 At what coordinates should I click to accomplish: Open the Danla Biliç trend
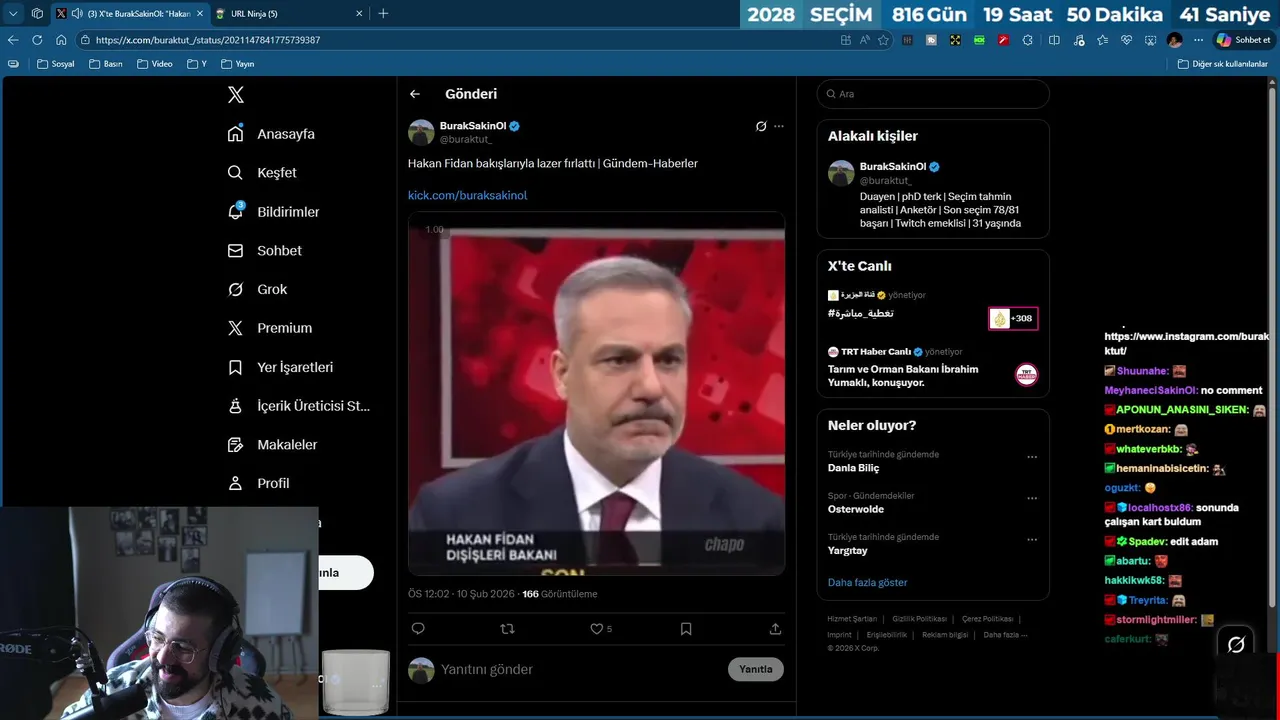(x=853, y=468)
